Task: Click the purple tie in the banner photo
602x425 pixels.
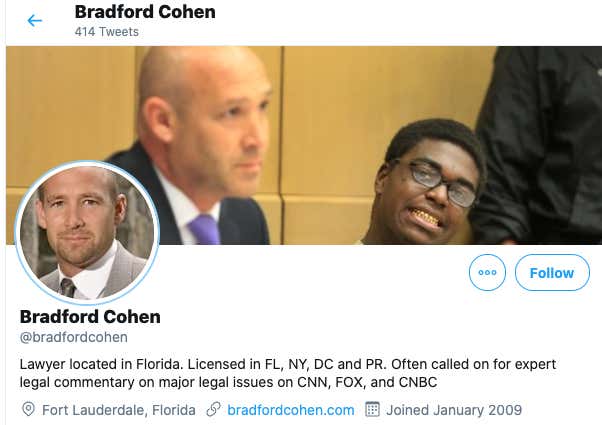Action: pos(205,230)
